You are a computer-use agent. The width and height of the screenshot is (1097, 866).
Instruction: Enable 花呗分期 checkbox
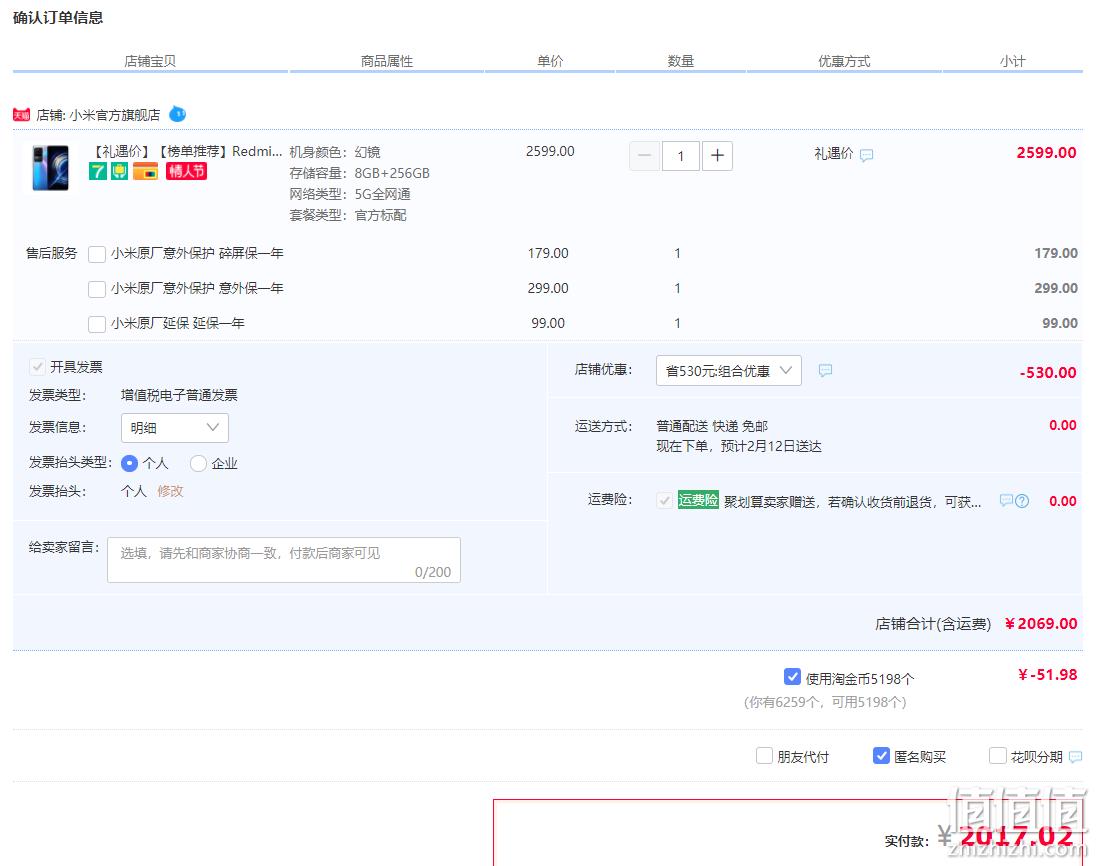point(998,755)
